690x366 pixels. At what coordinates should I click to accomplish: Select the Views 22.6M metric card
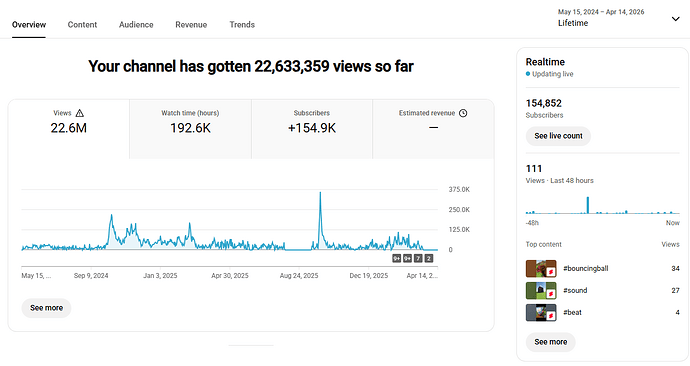point(69,129)
